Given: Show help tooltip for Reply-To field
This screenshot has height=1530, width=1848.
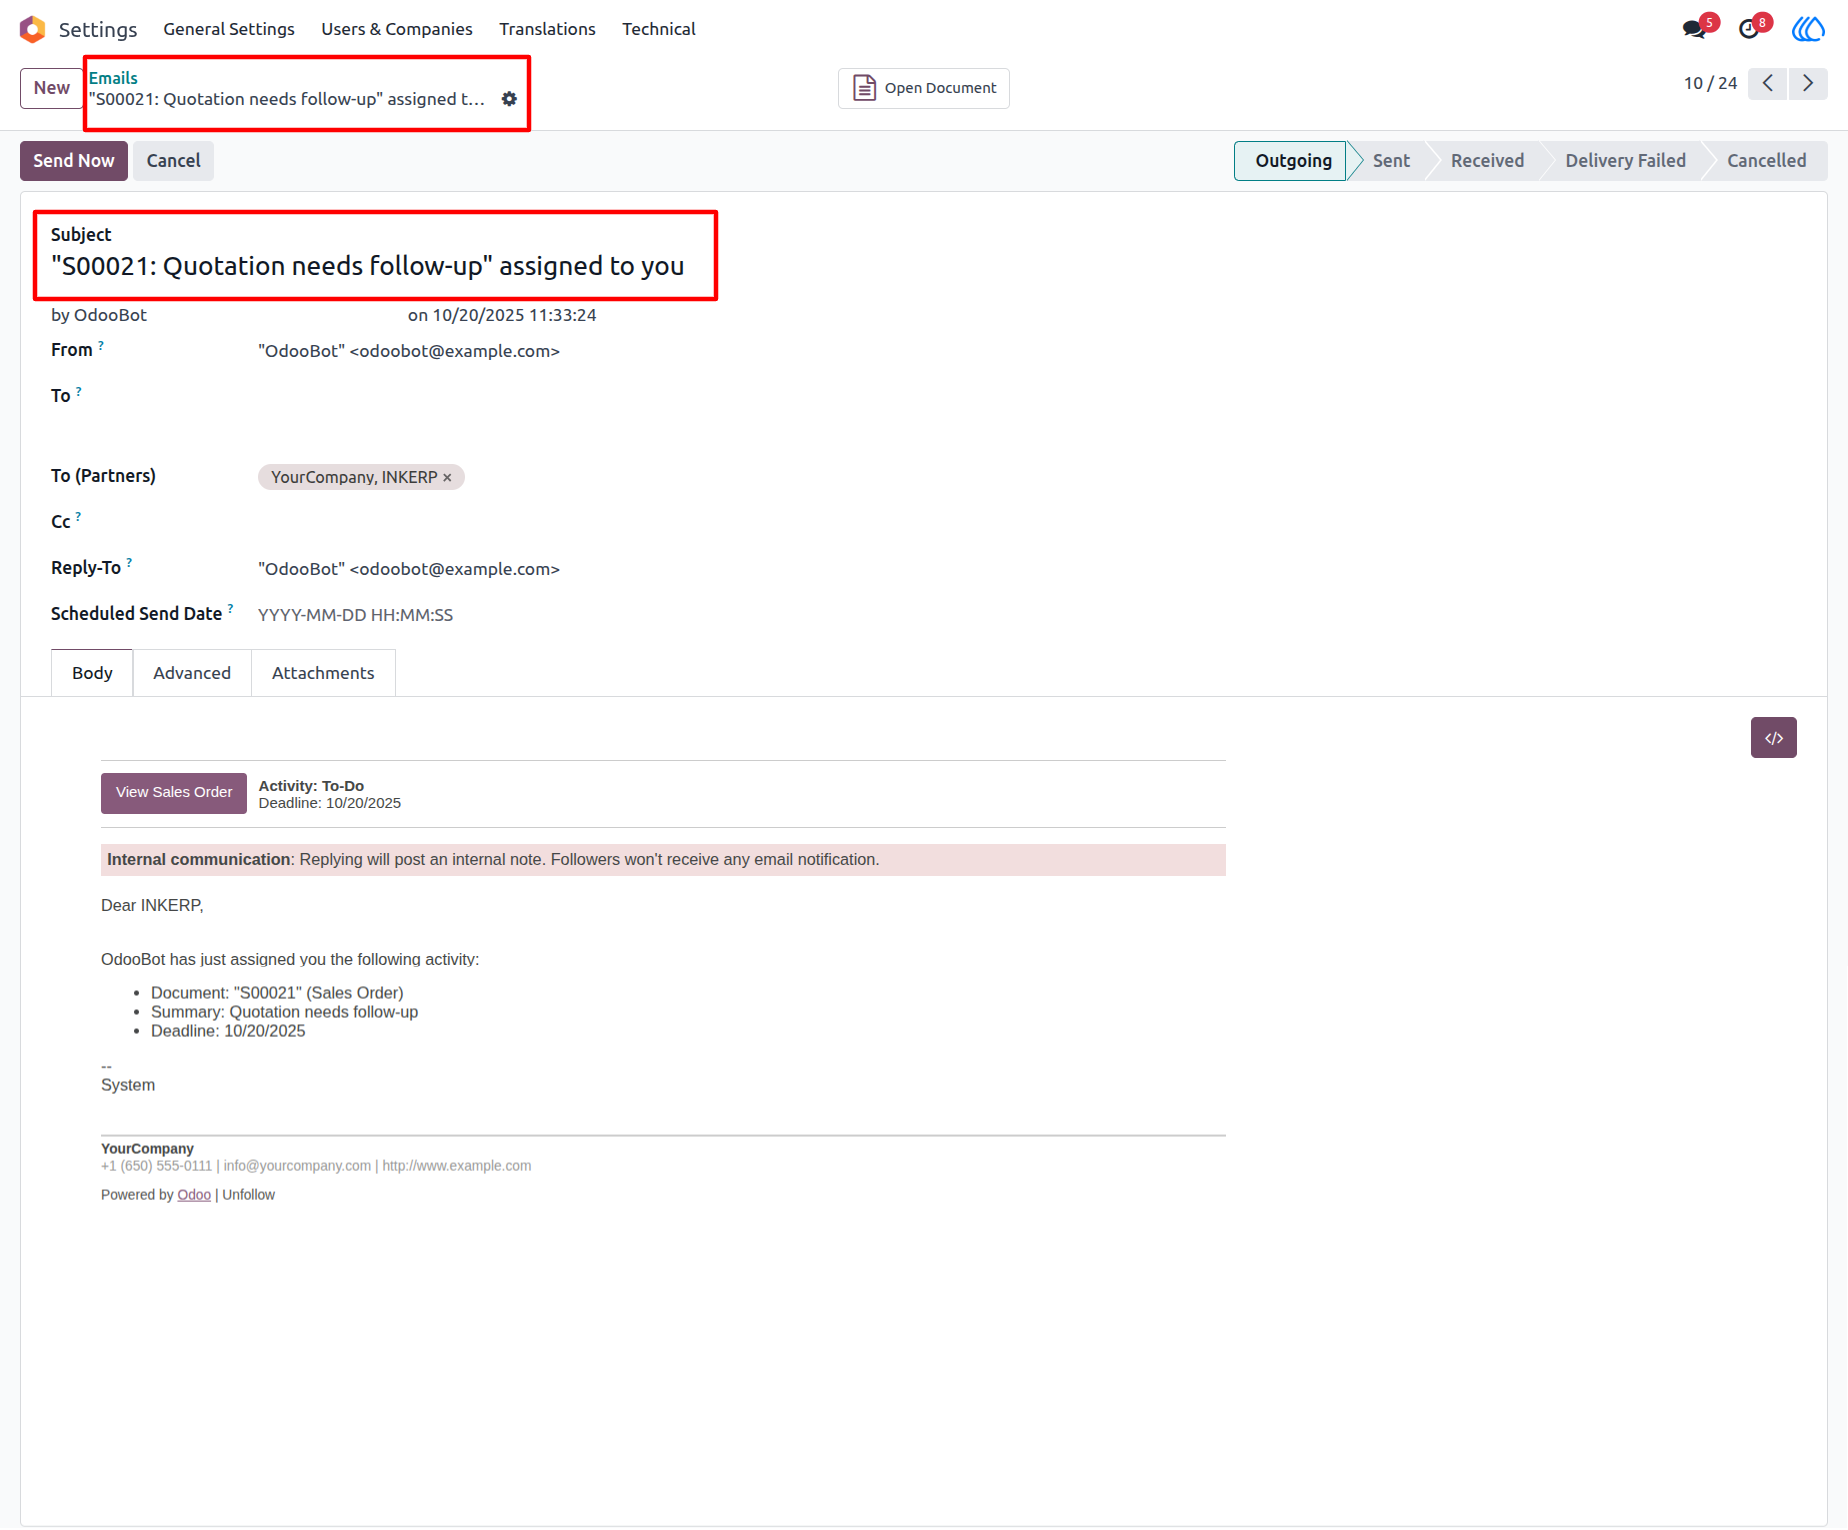Looking at the screenshot, I should (129, 563).
